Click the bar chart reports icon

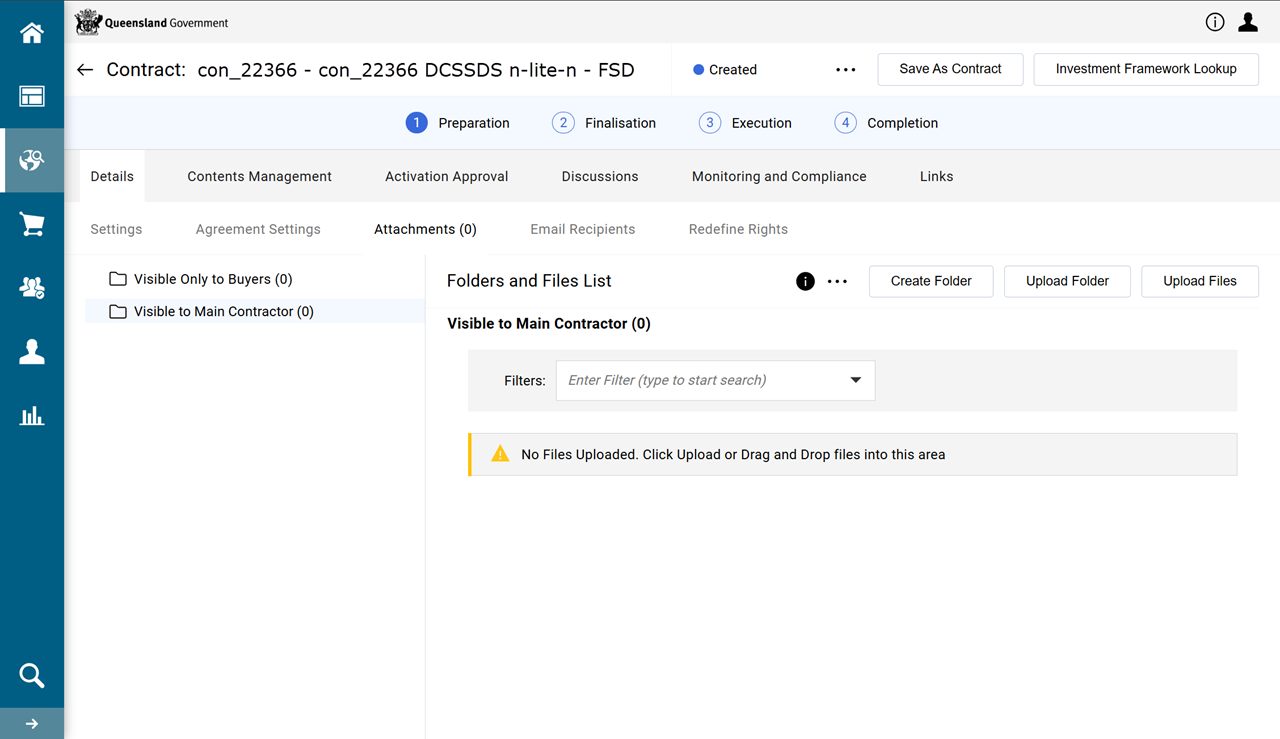click(32, 416)
